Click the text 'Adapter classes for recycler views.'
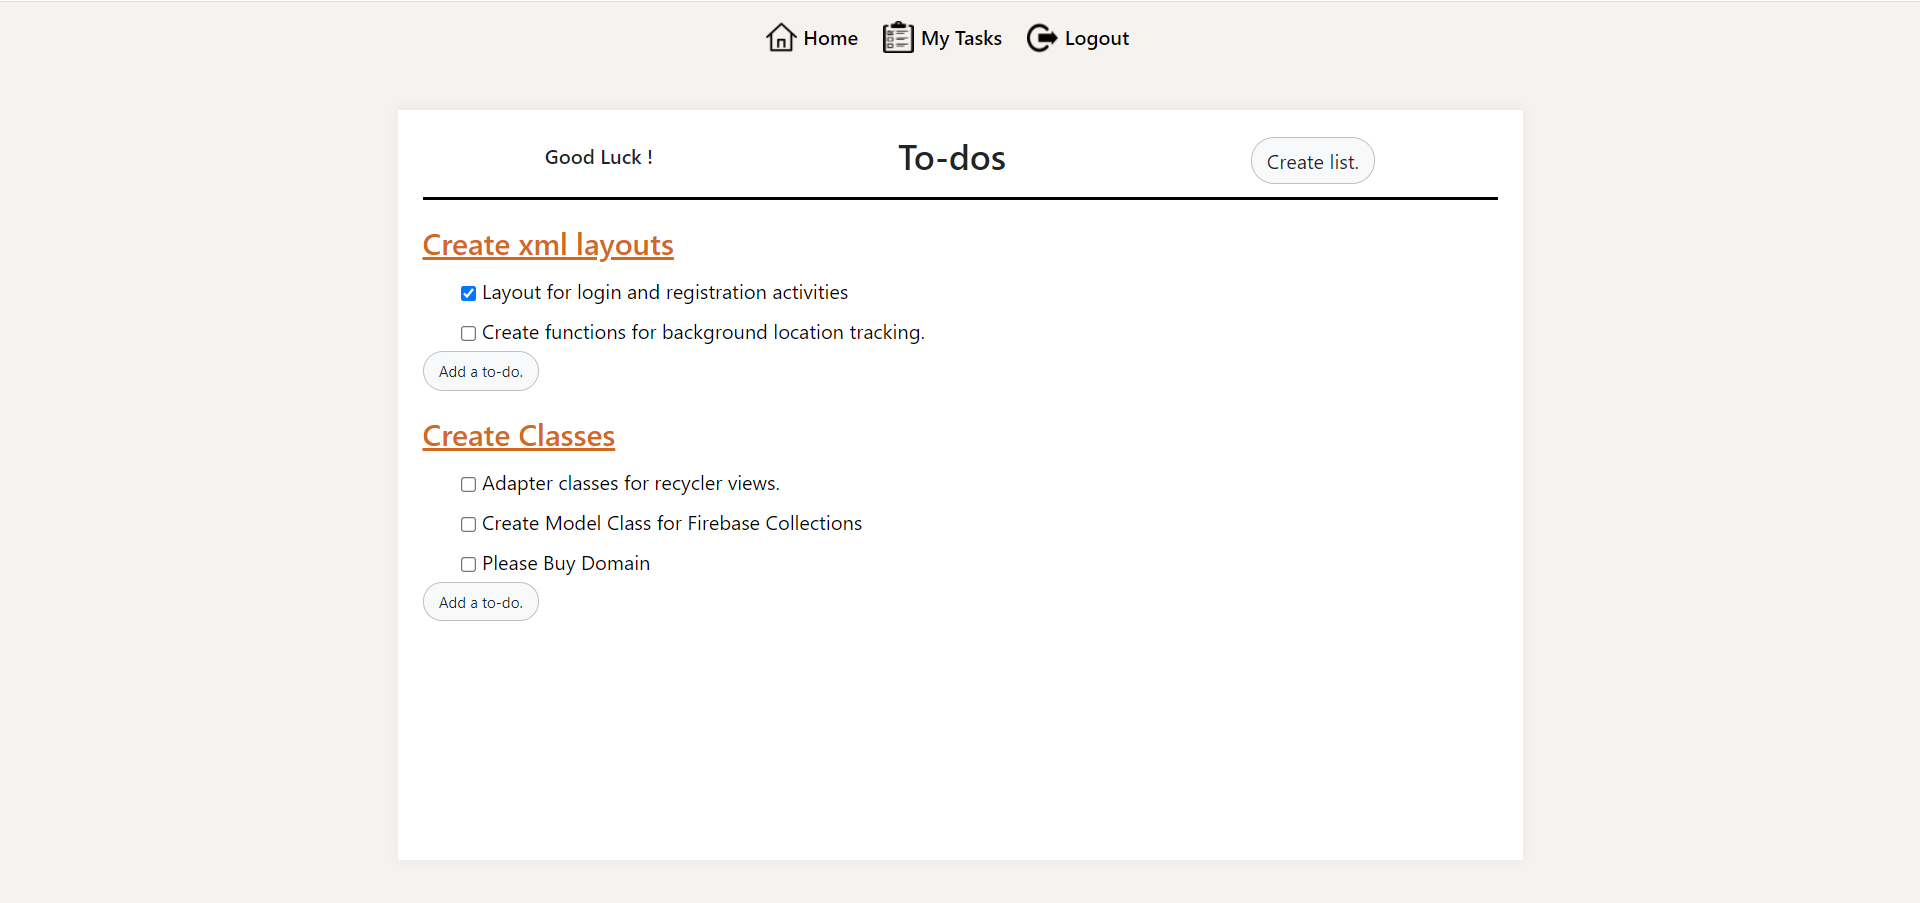The image size is (1920, 903). pyautogui.click(x=631, y=483)
